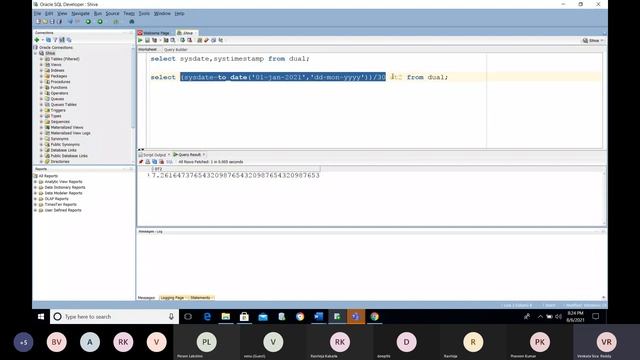
Task: Expand the Procedures tree node
Action: (41, 82)
